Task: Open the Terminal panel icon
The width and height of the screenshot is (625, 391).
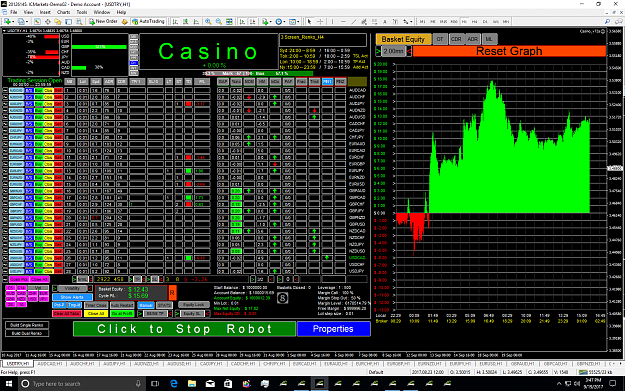Action: coord(69,21)
